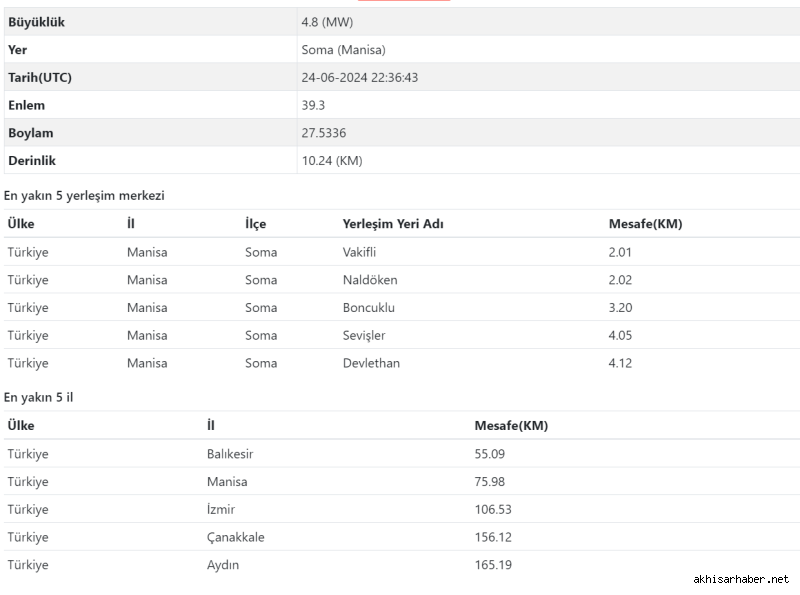Click the date value 24-06-2024 22:36:43
The width and height of the screenshot is (800, 595).
coord(359,77)
